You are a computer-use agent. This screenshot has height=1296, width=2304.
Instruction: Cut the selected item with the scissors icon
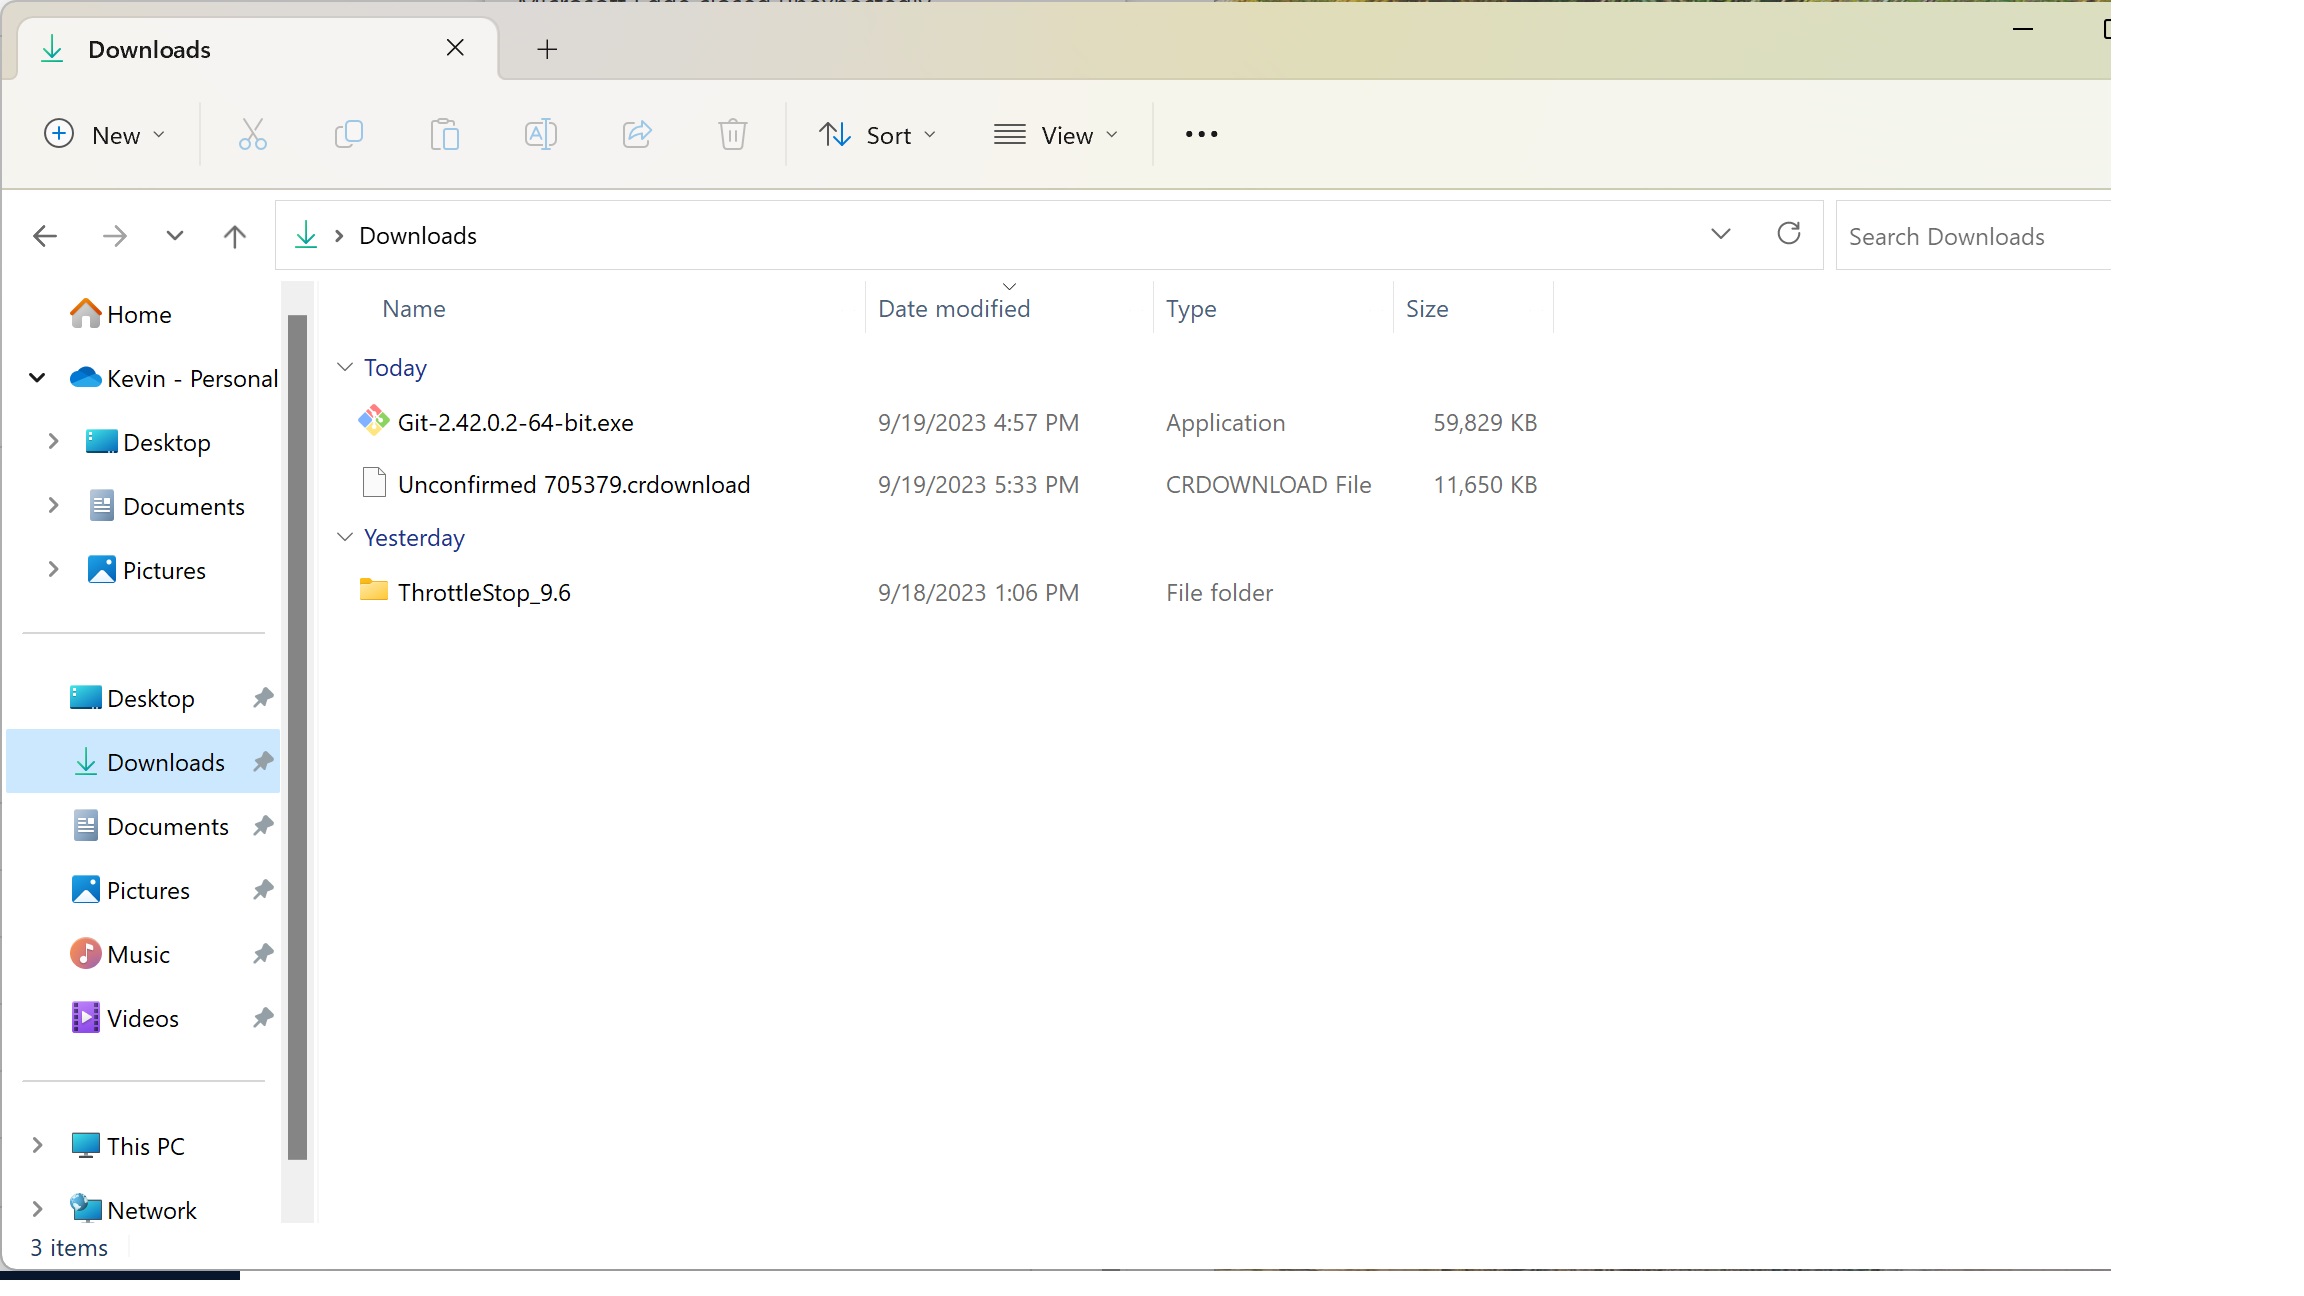click(x=252, y=134)
